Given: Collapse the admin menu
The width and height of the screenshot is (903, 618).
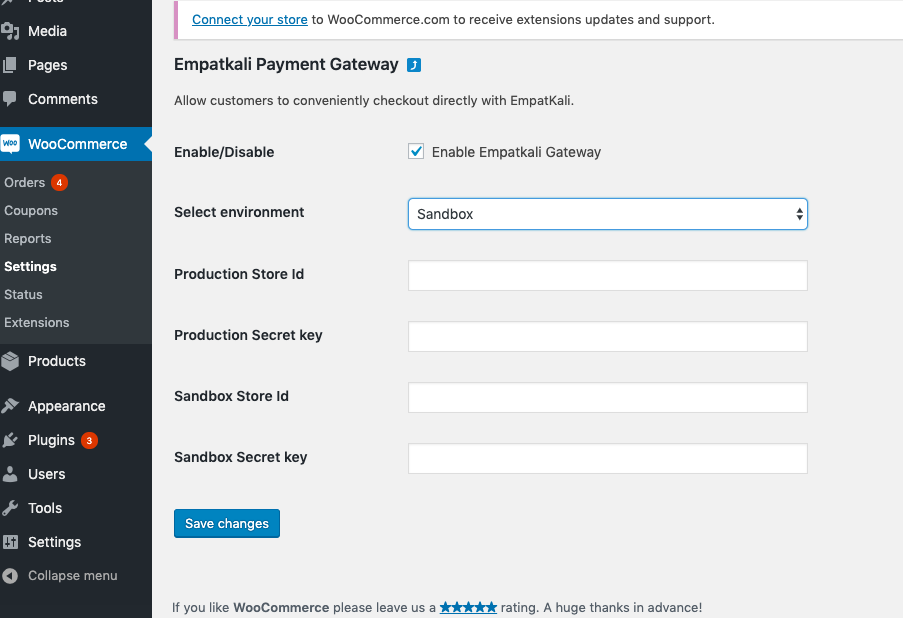Looking at the screenshot, I should [60, 575].
